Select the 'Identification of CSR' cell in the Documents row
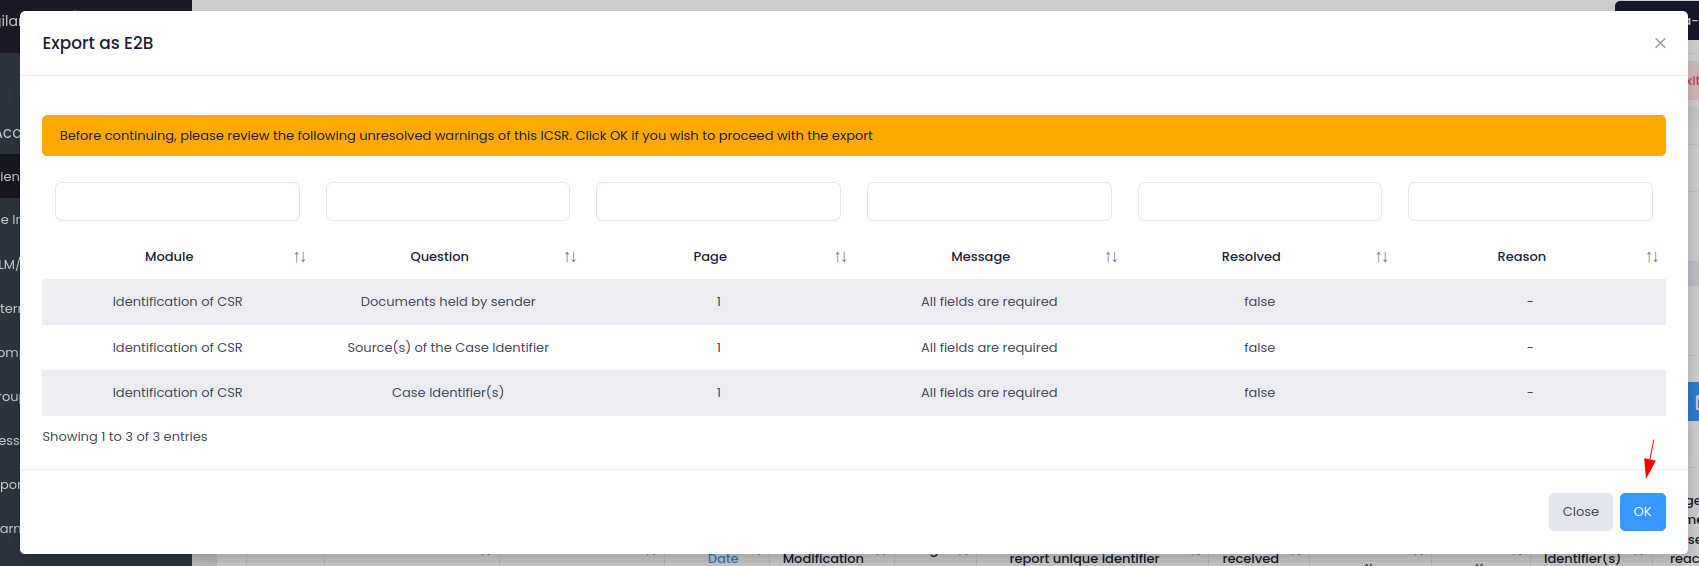Viewport: 1699px width, 566px height. click(x=177, y=302)
